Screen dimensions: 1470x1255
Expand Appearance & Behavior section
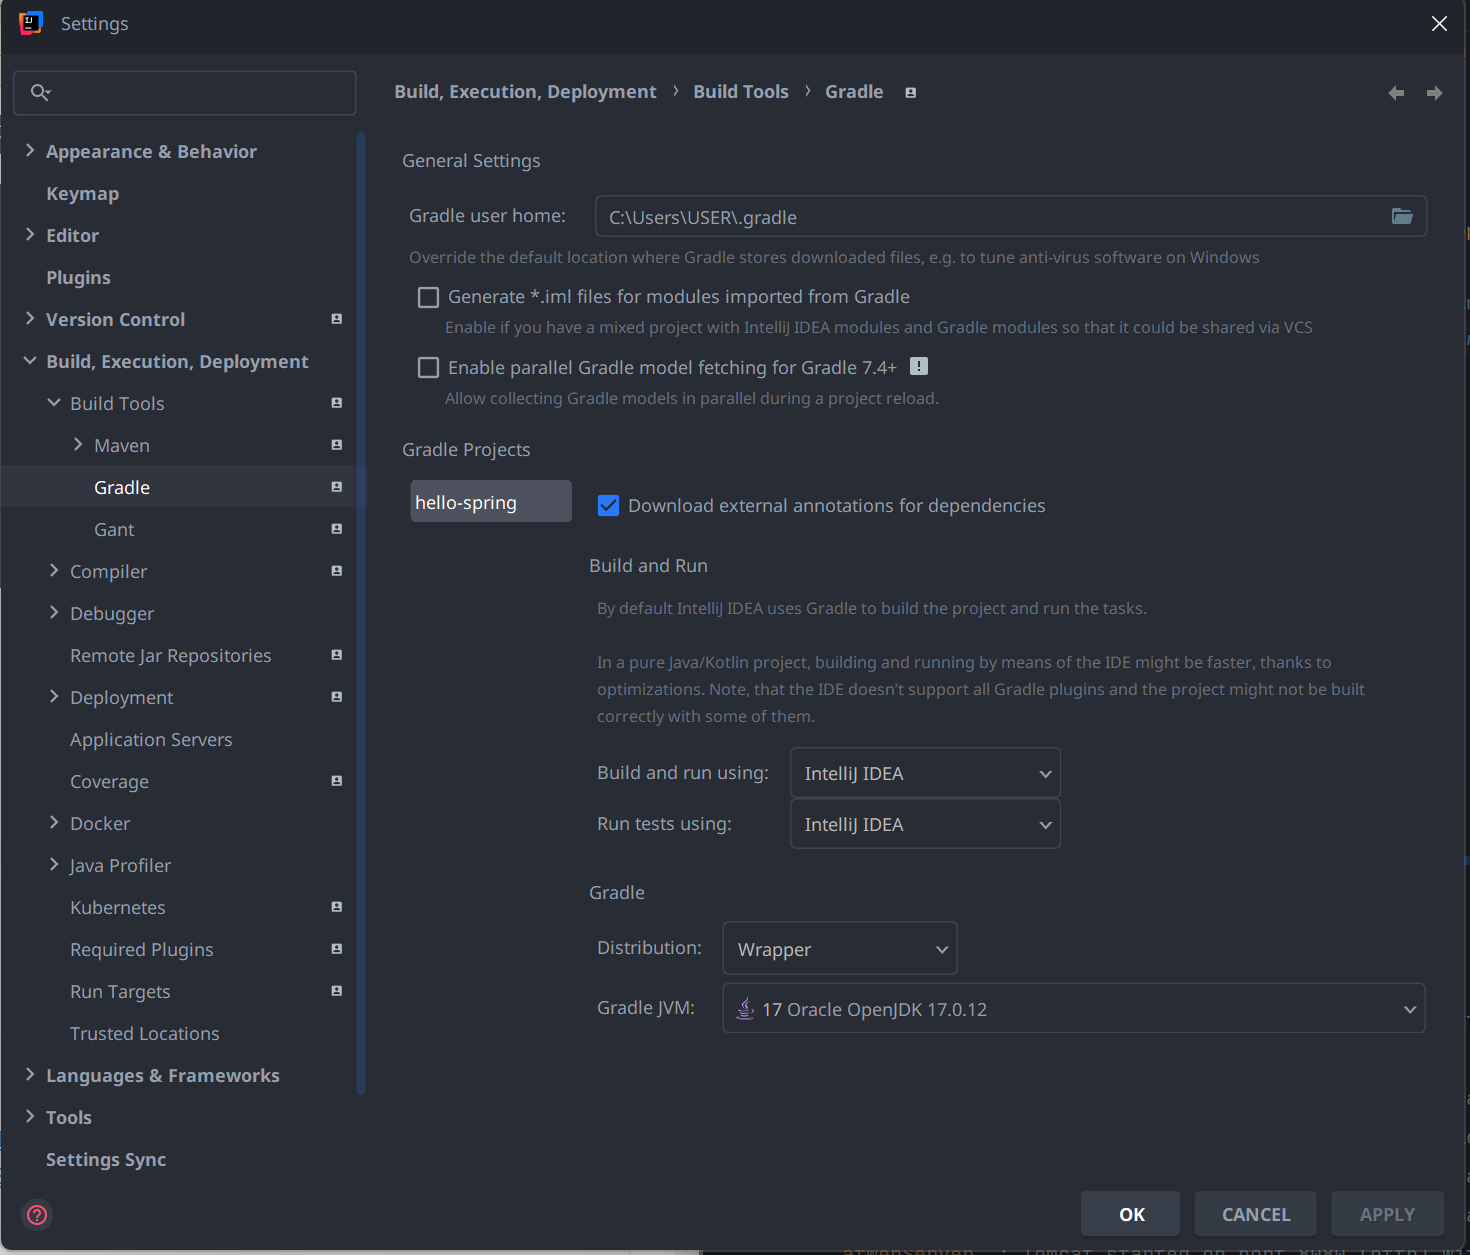[x=29, y=151]
